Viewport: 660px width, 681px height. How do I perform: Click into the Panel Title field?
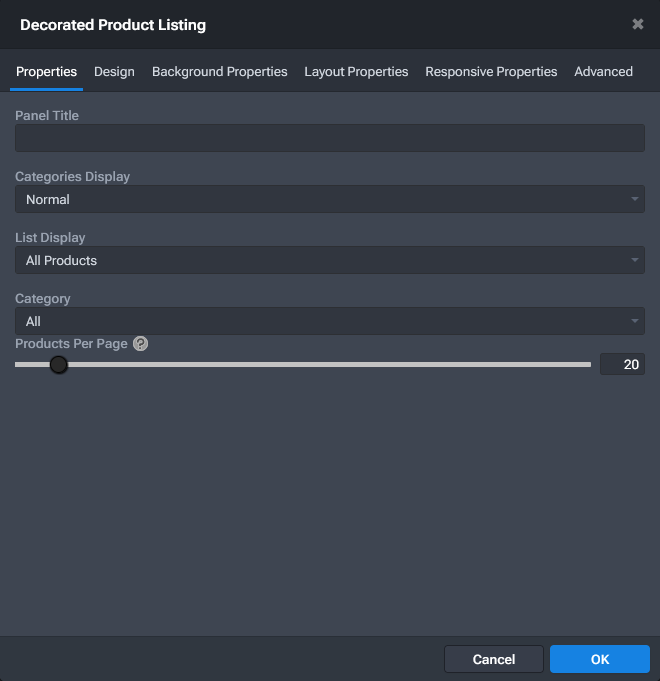pos(330,138)
